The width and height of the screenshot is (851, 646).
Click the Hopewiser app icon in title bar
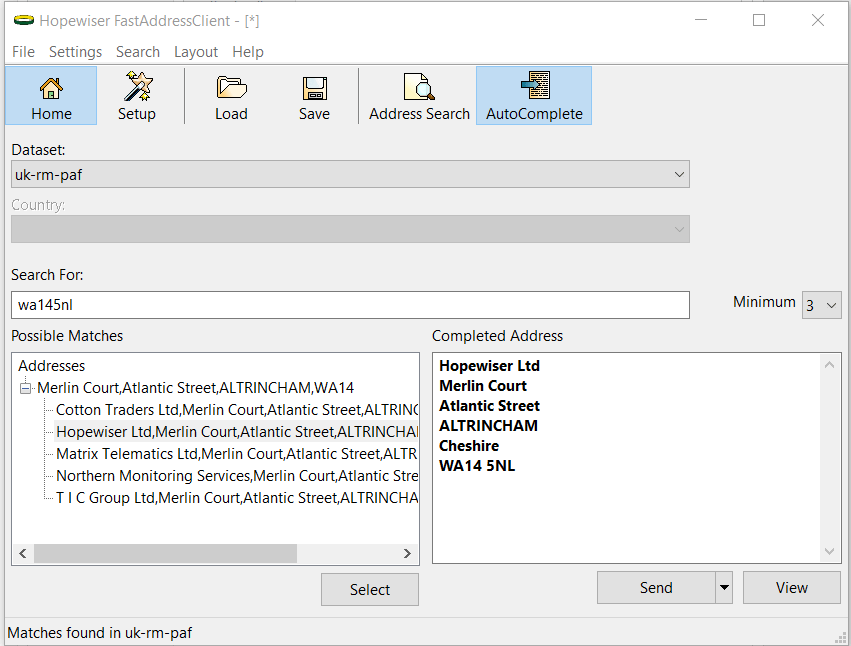pos(22,20)
